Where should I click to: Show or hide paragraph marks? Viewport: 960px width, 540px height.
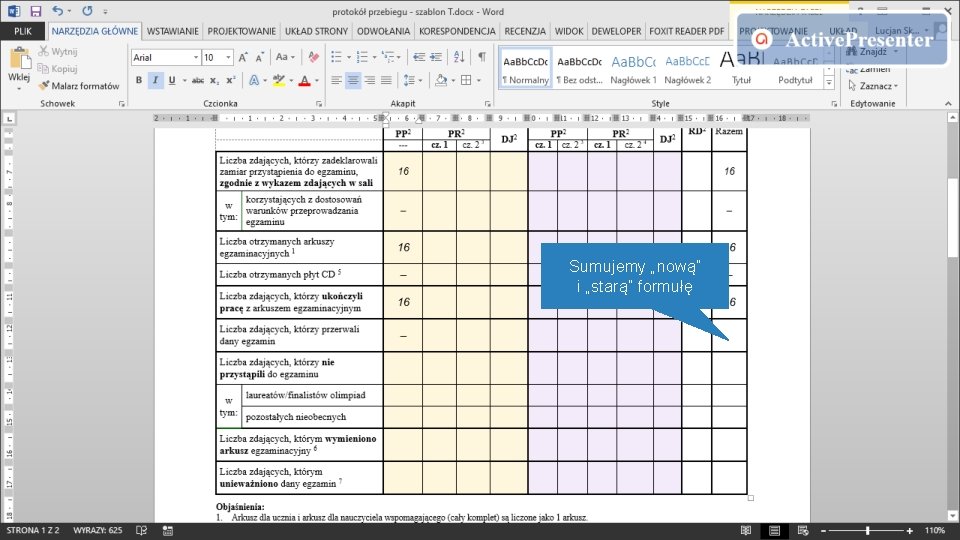tap(482, 57)
